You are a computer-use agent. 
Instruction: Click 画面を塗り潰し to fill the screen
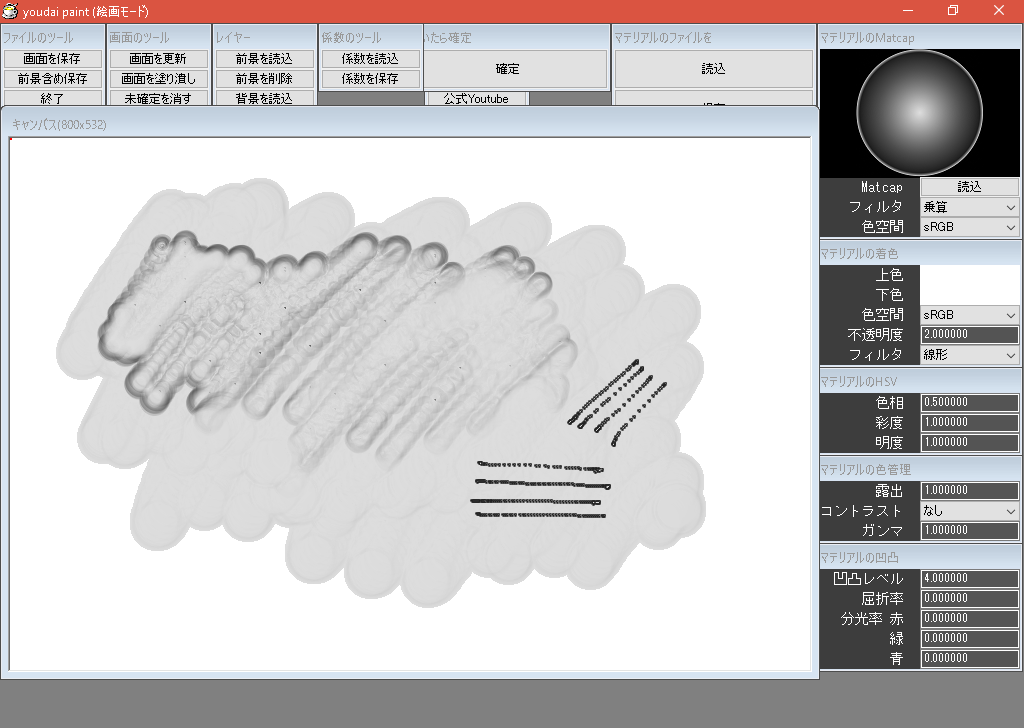[x=157, y=78]
